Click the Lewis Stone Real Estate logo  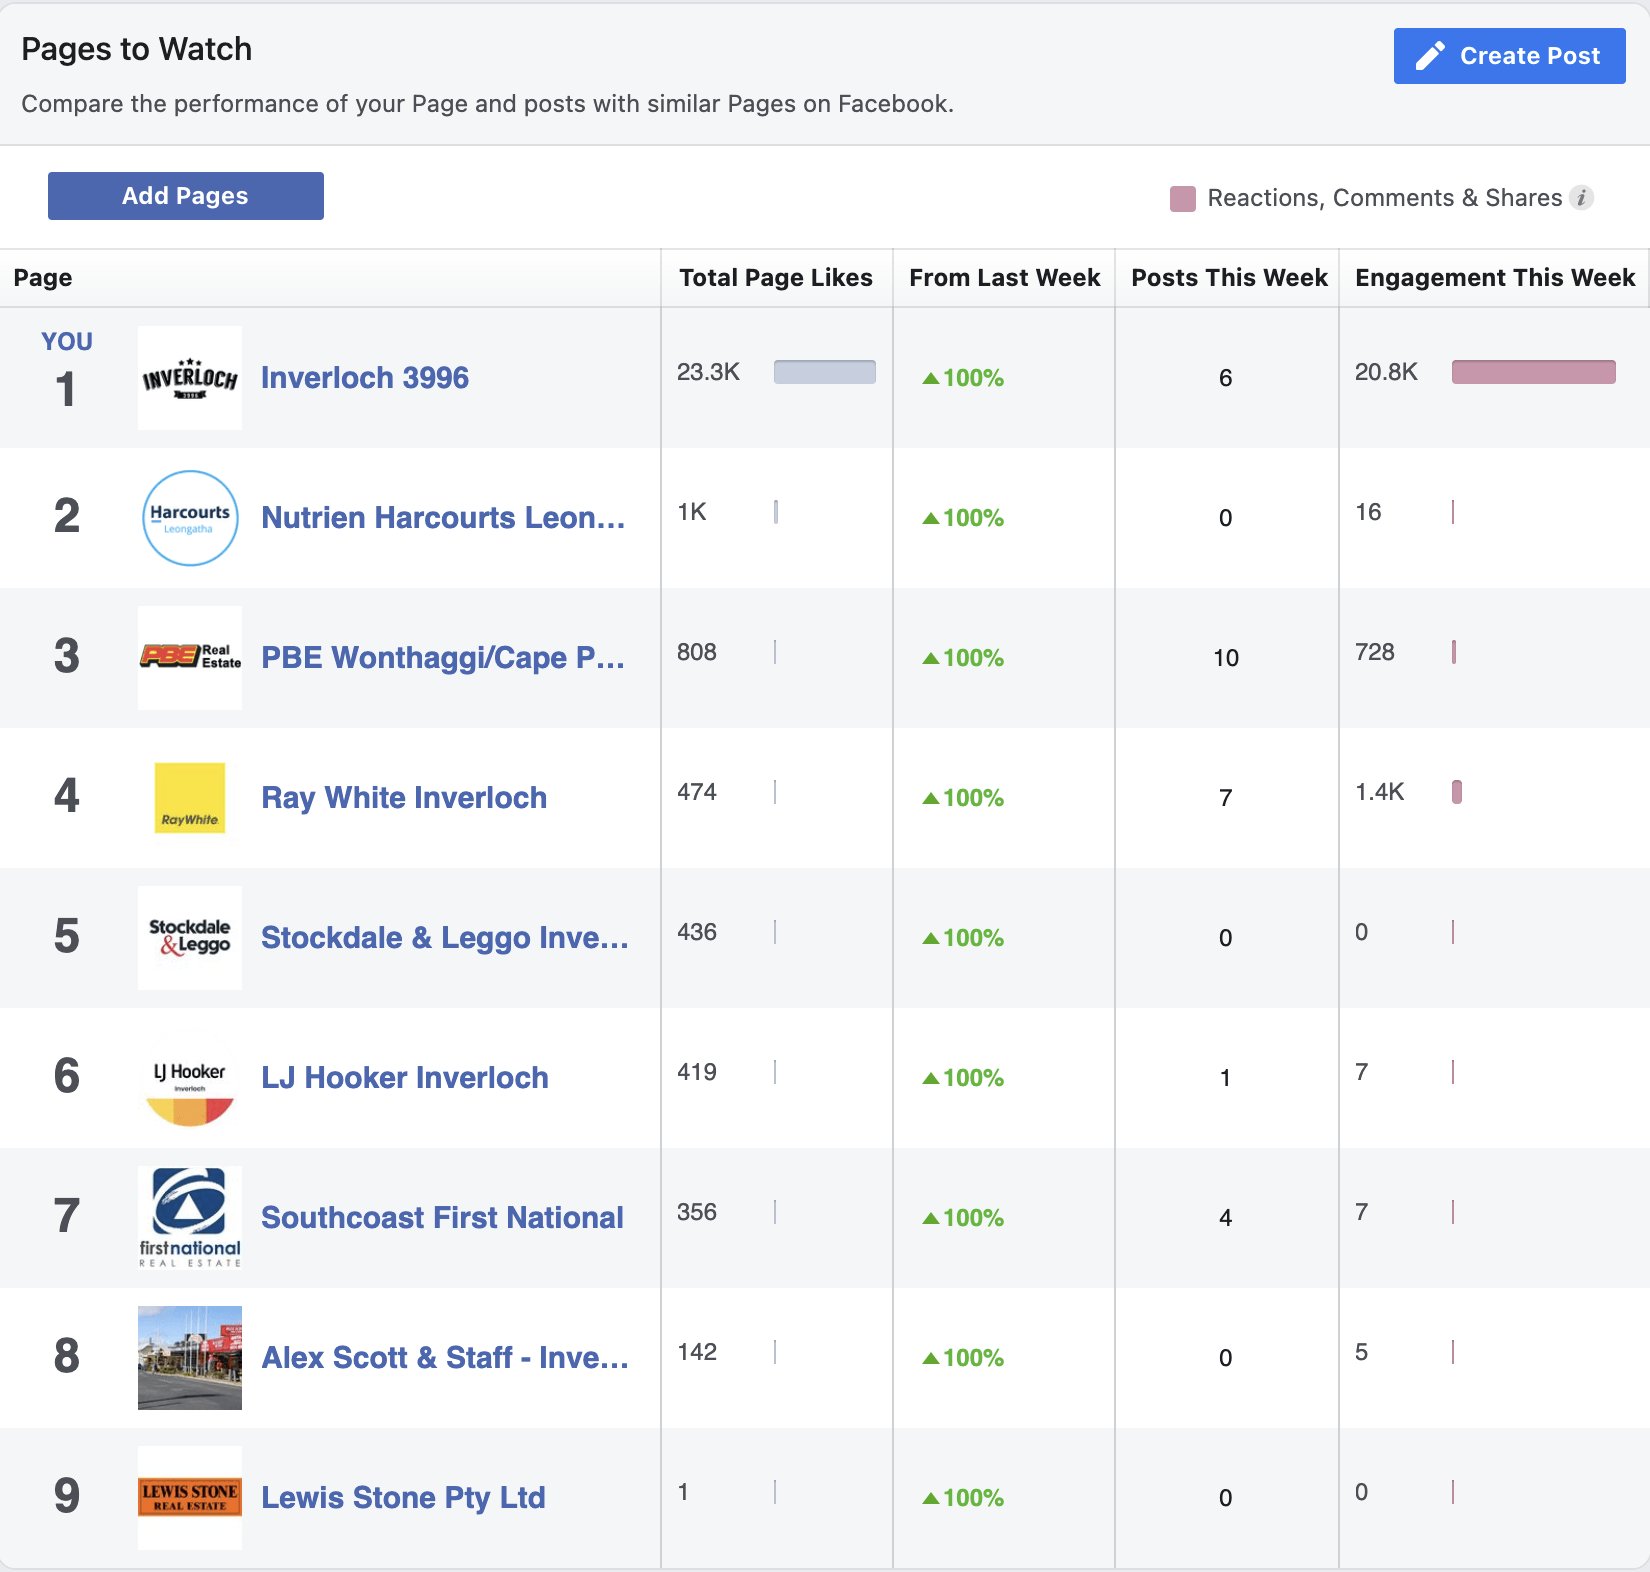(x=190, y=1498)
